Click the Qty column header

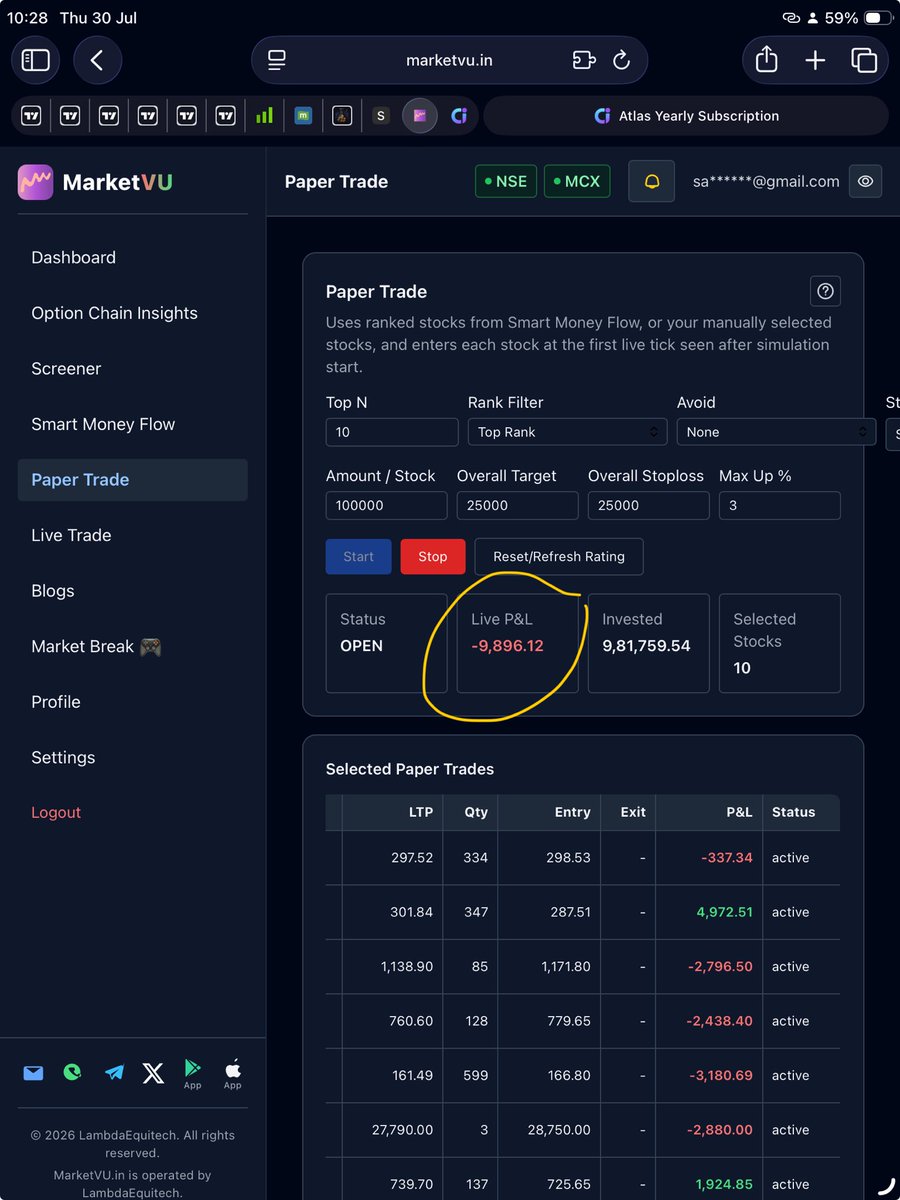tap(476, 812)
